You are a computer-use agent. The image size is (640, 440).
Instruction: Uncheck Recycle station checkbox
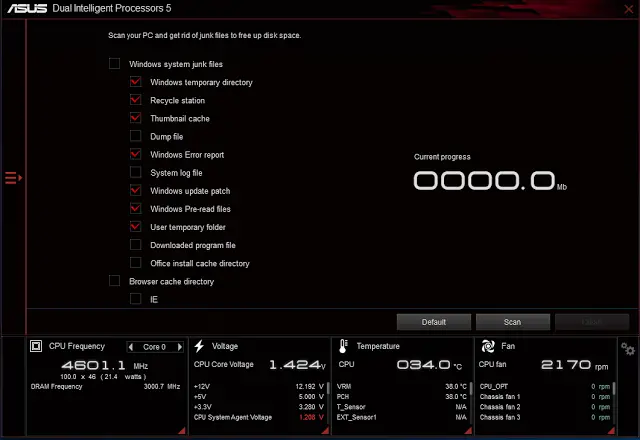coord(136,100)
